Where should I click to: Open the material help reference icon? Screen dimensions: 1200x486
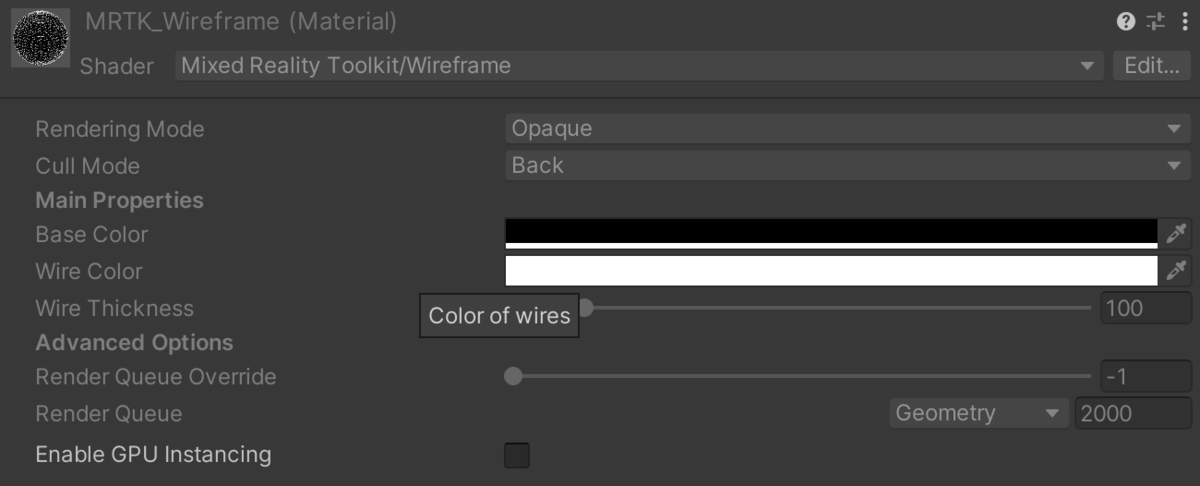(1127, 21)
